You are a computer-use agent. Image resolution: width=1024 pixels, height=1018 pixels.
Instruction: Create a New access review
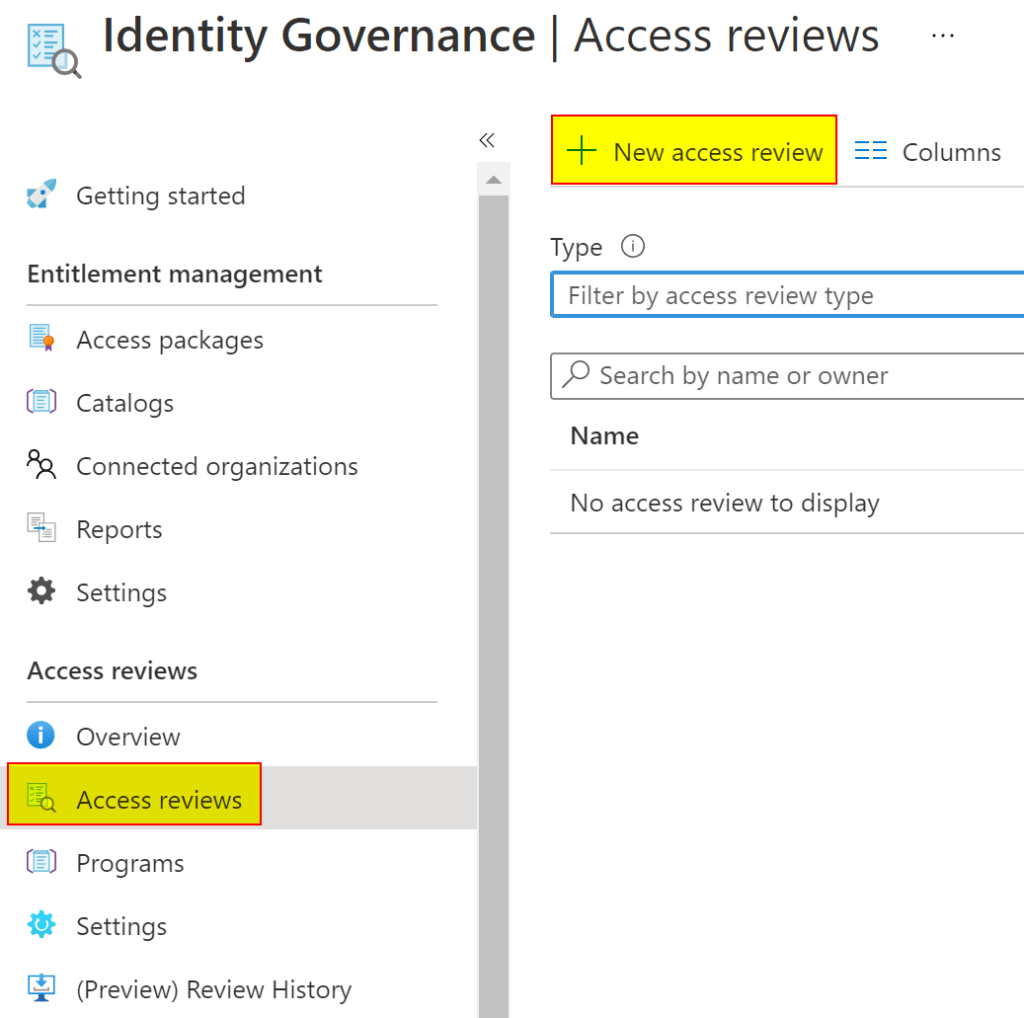[x=694, y=151]
